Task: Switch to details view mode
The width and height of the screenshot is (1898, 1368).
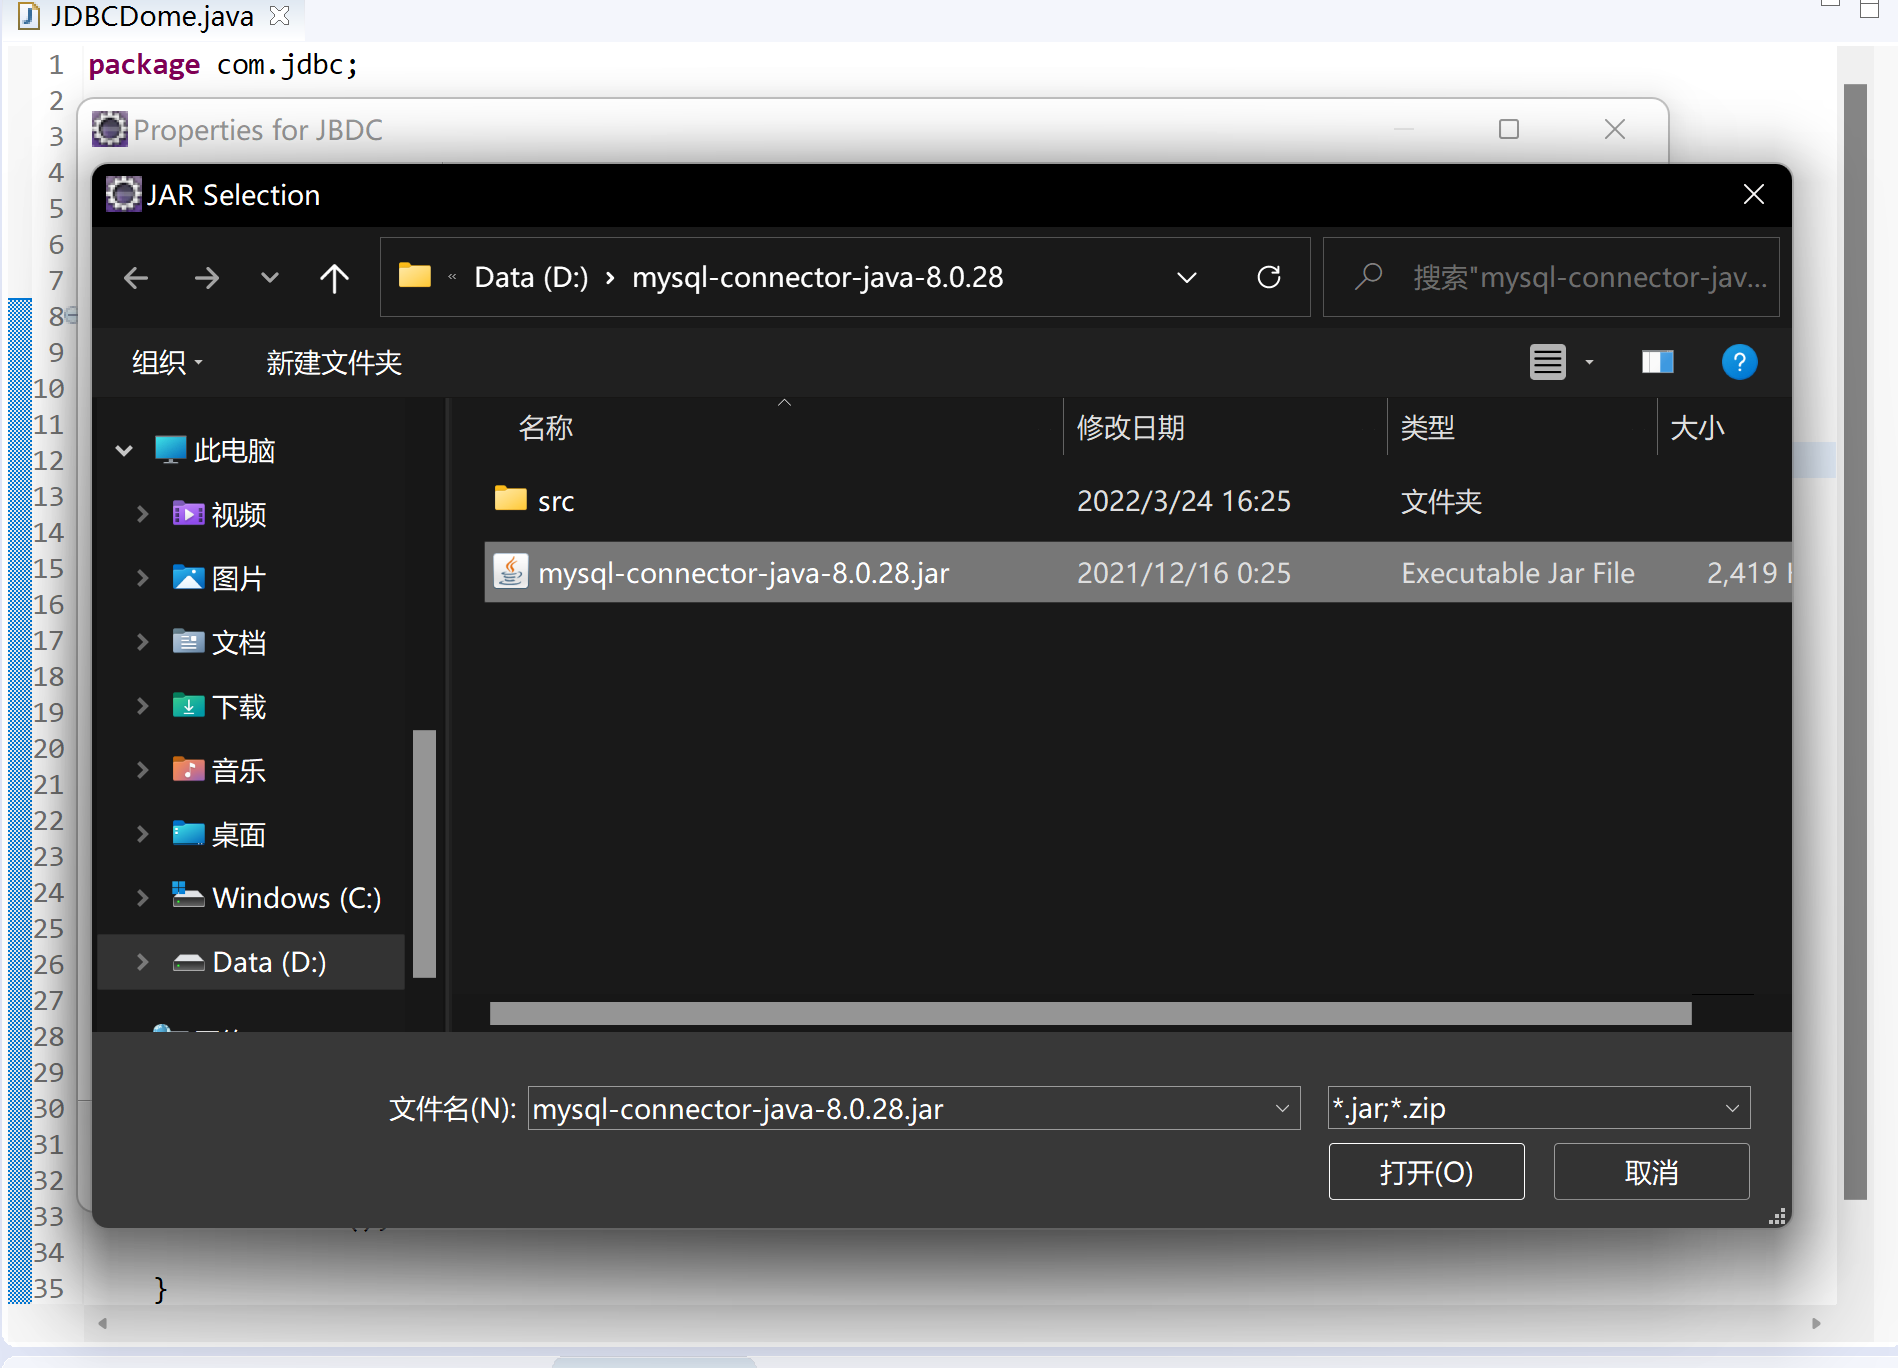Action: [x=1548, y=362]
